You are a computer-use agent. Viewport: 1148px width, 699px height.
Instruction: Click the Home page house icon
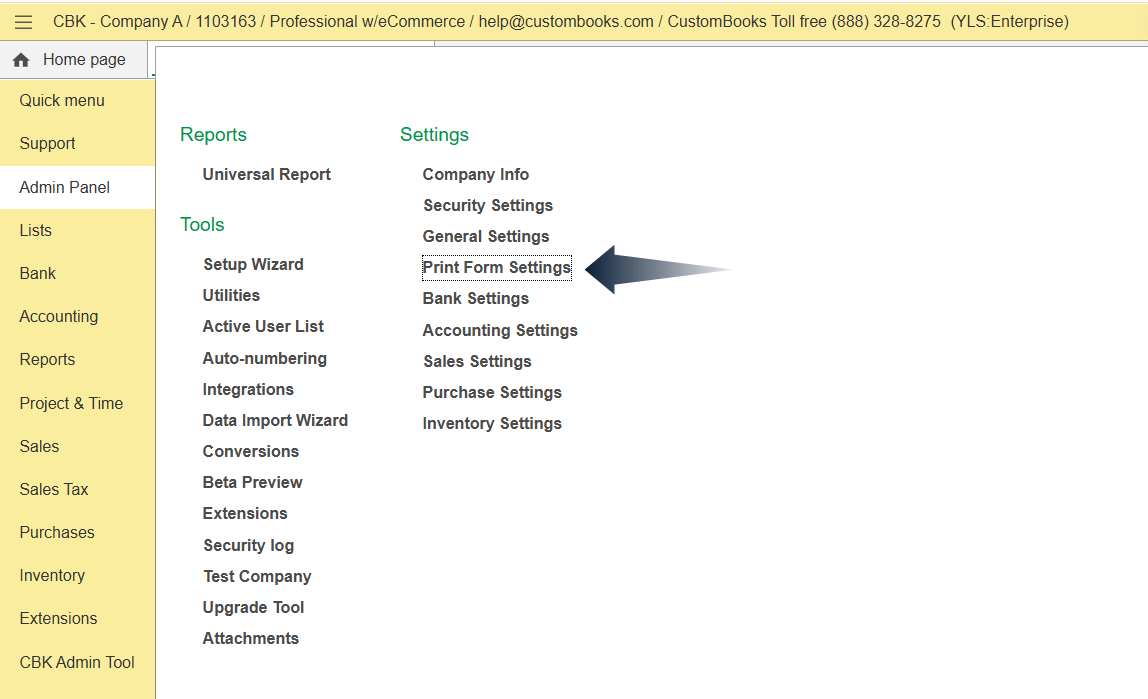(21, 60)
